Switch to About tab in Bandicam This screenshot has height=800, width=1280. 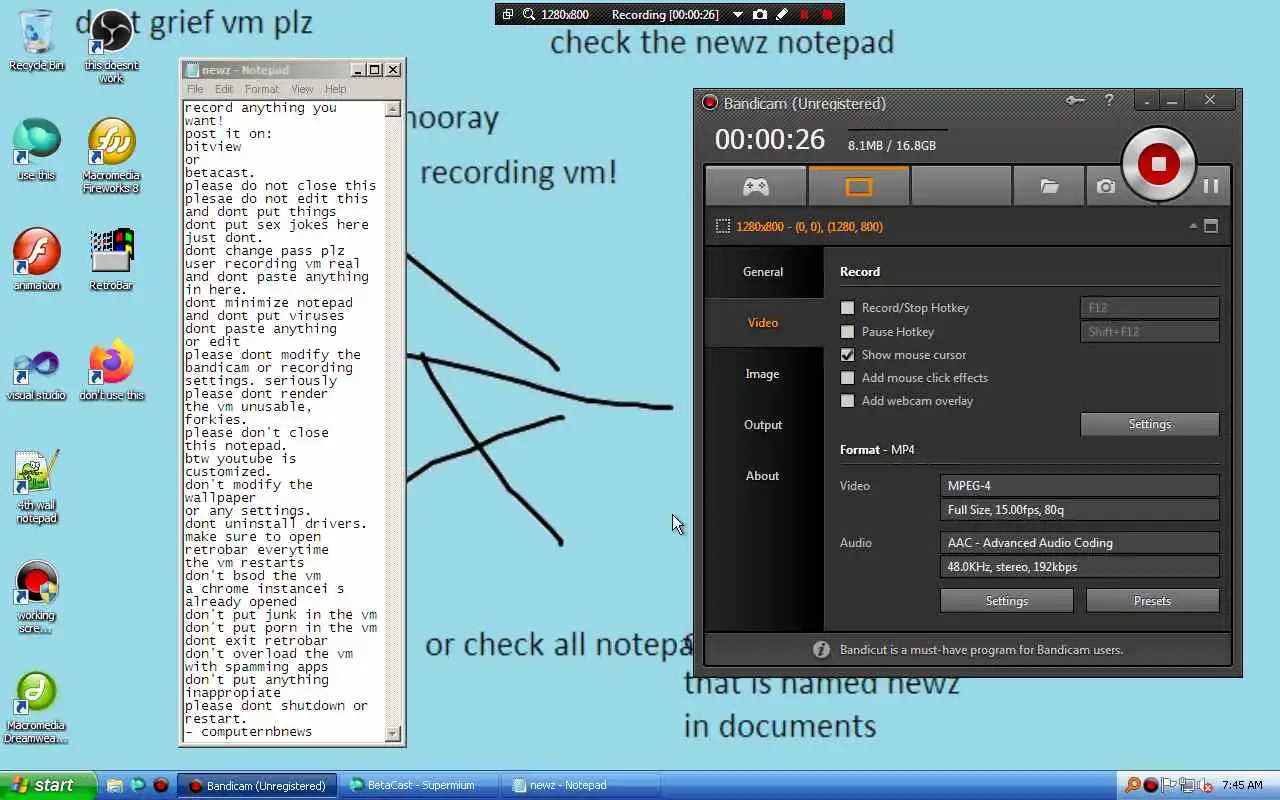pos(763,476)
